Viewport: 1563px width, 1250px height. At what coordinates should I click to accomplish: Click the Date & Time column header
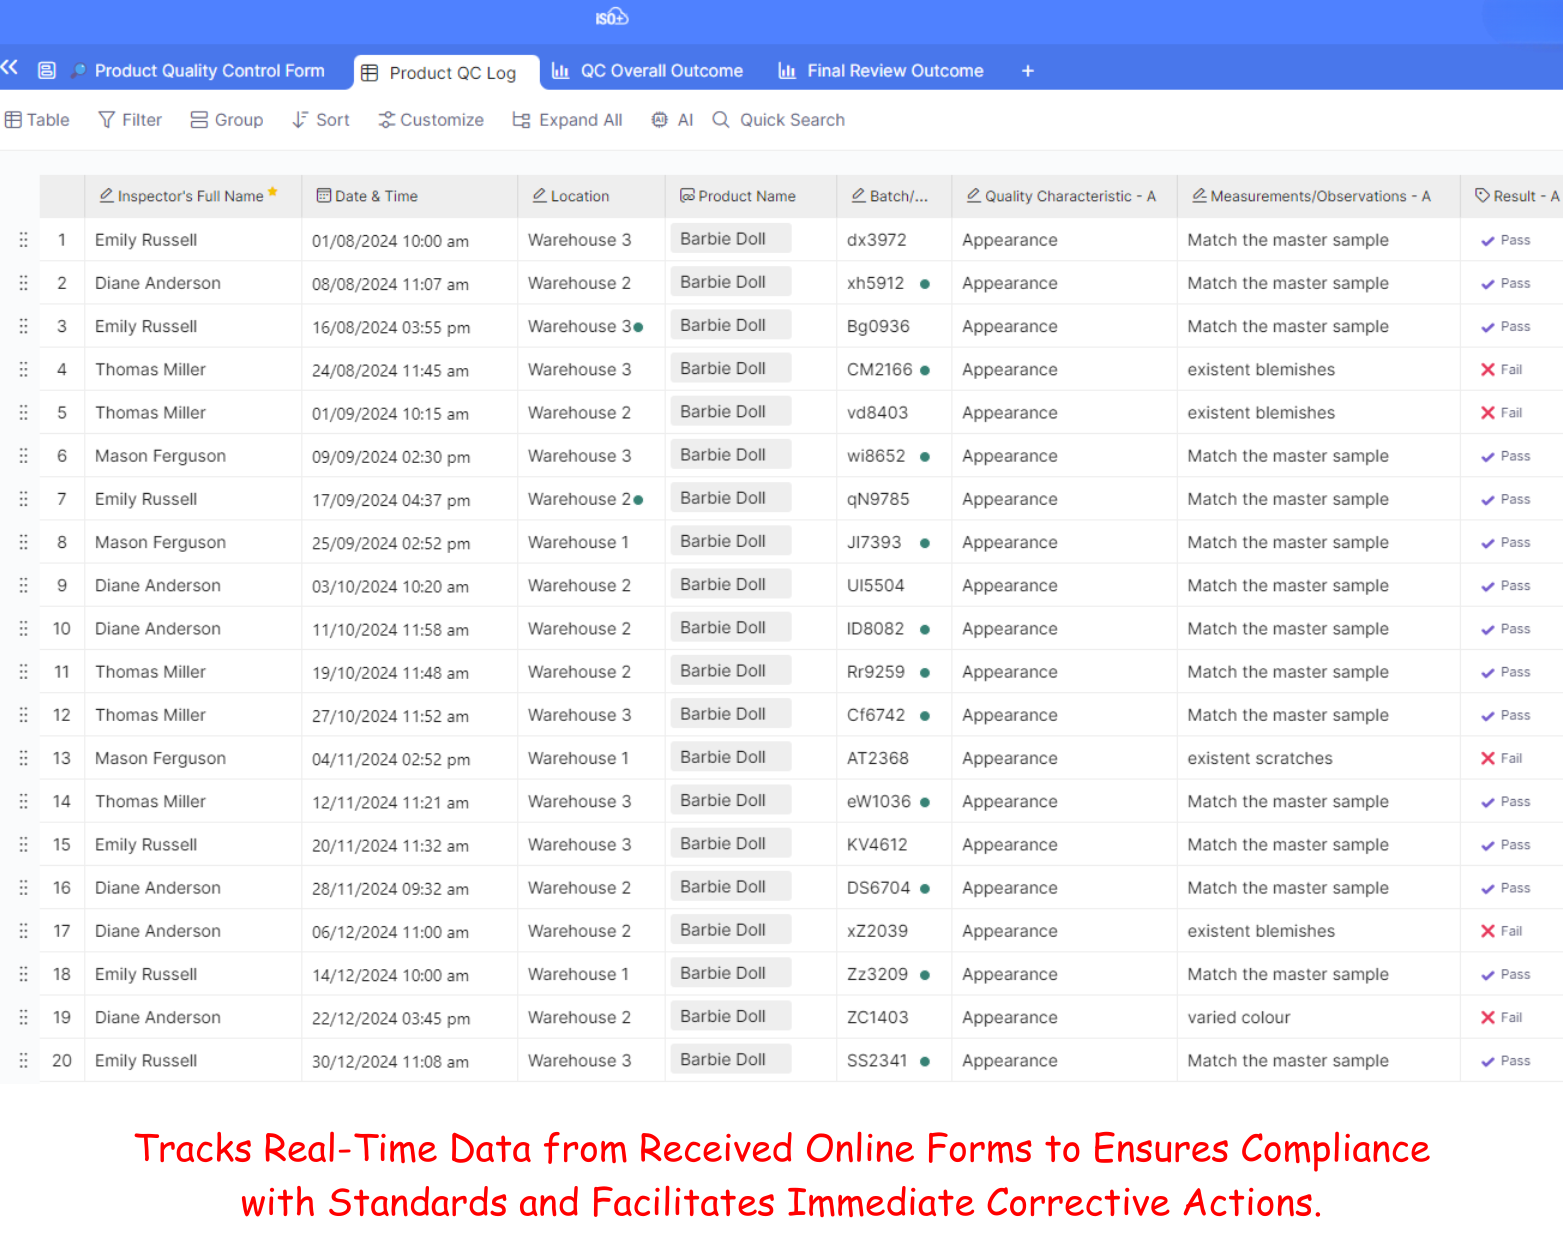tap(376, 196)
